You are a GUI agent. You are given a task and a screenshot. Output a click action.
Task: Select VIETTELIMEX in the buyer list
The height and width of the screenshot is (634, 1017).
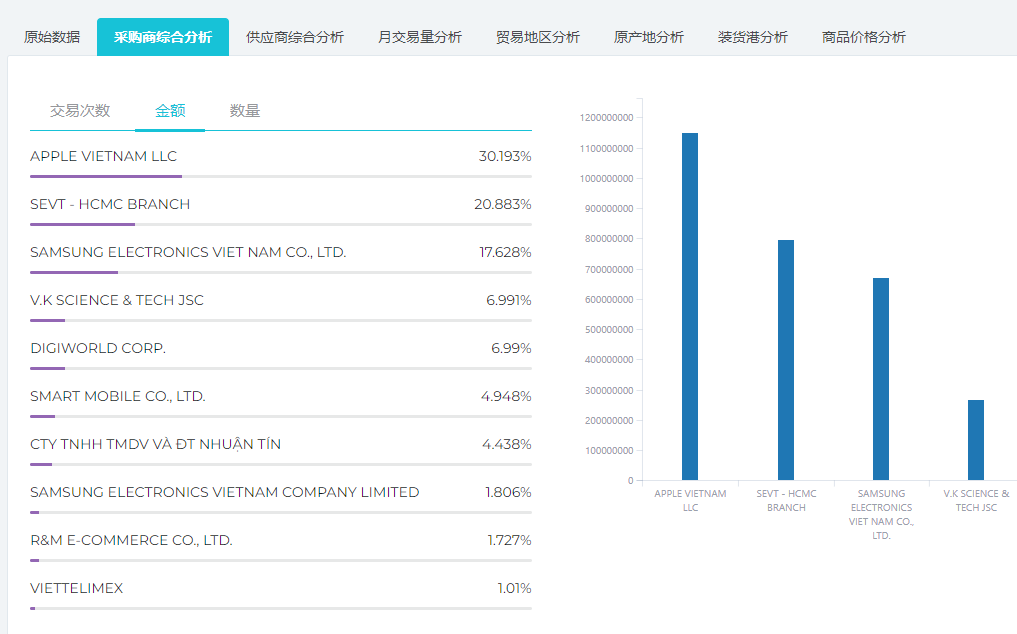click(x=77, y=589)
